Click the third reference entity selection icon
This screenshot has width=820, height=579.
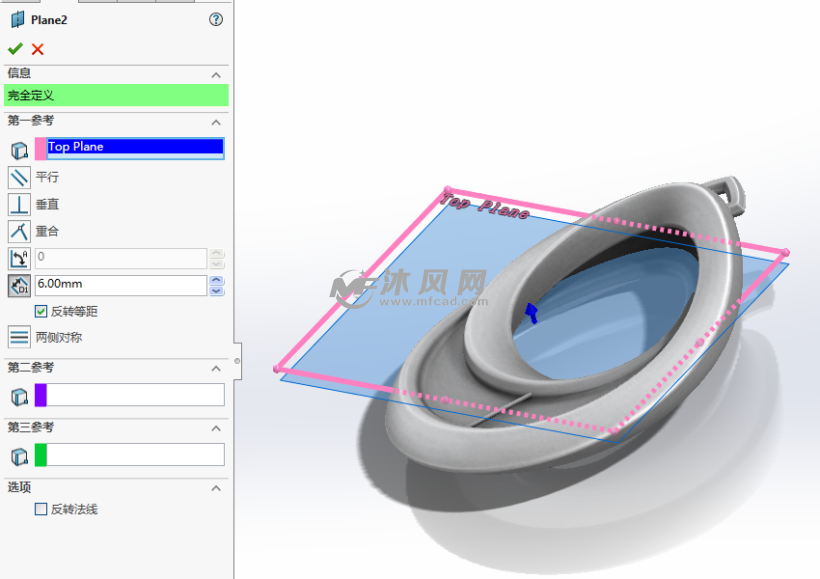coord(19,456)
